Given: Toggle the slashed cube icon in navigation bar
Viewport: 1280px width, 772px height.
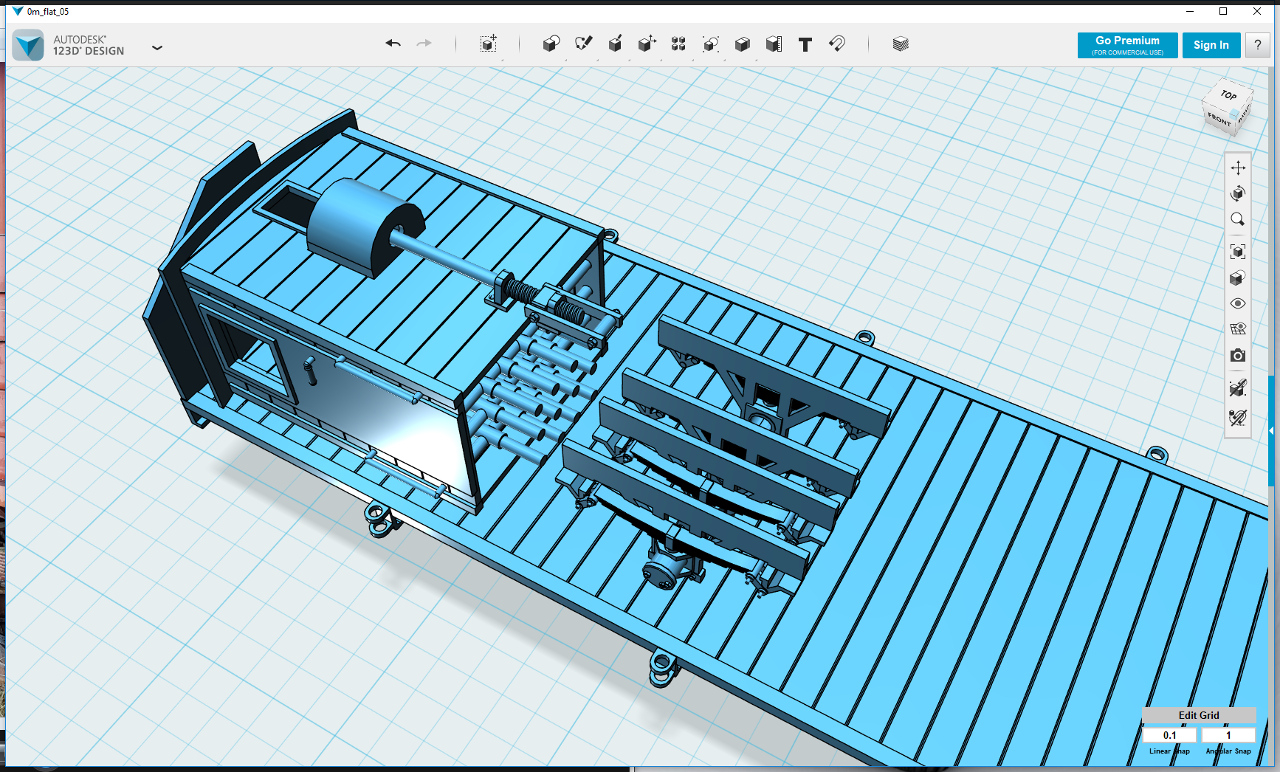Looking at the screenshot, I should [1238, 388].
